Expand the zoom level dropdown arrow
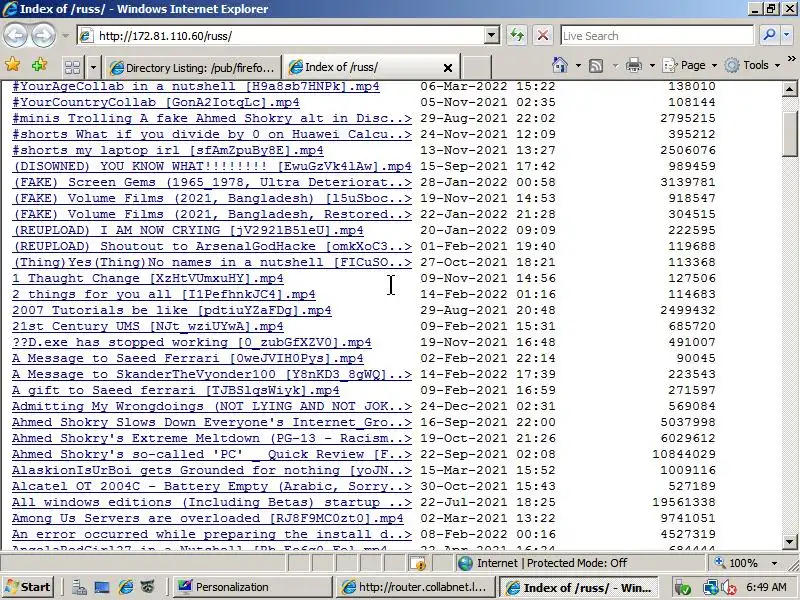The height and width of the screenshot is (600, 800). [x=774, y=564]
